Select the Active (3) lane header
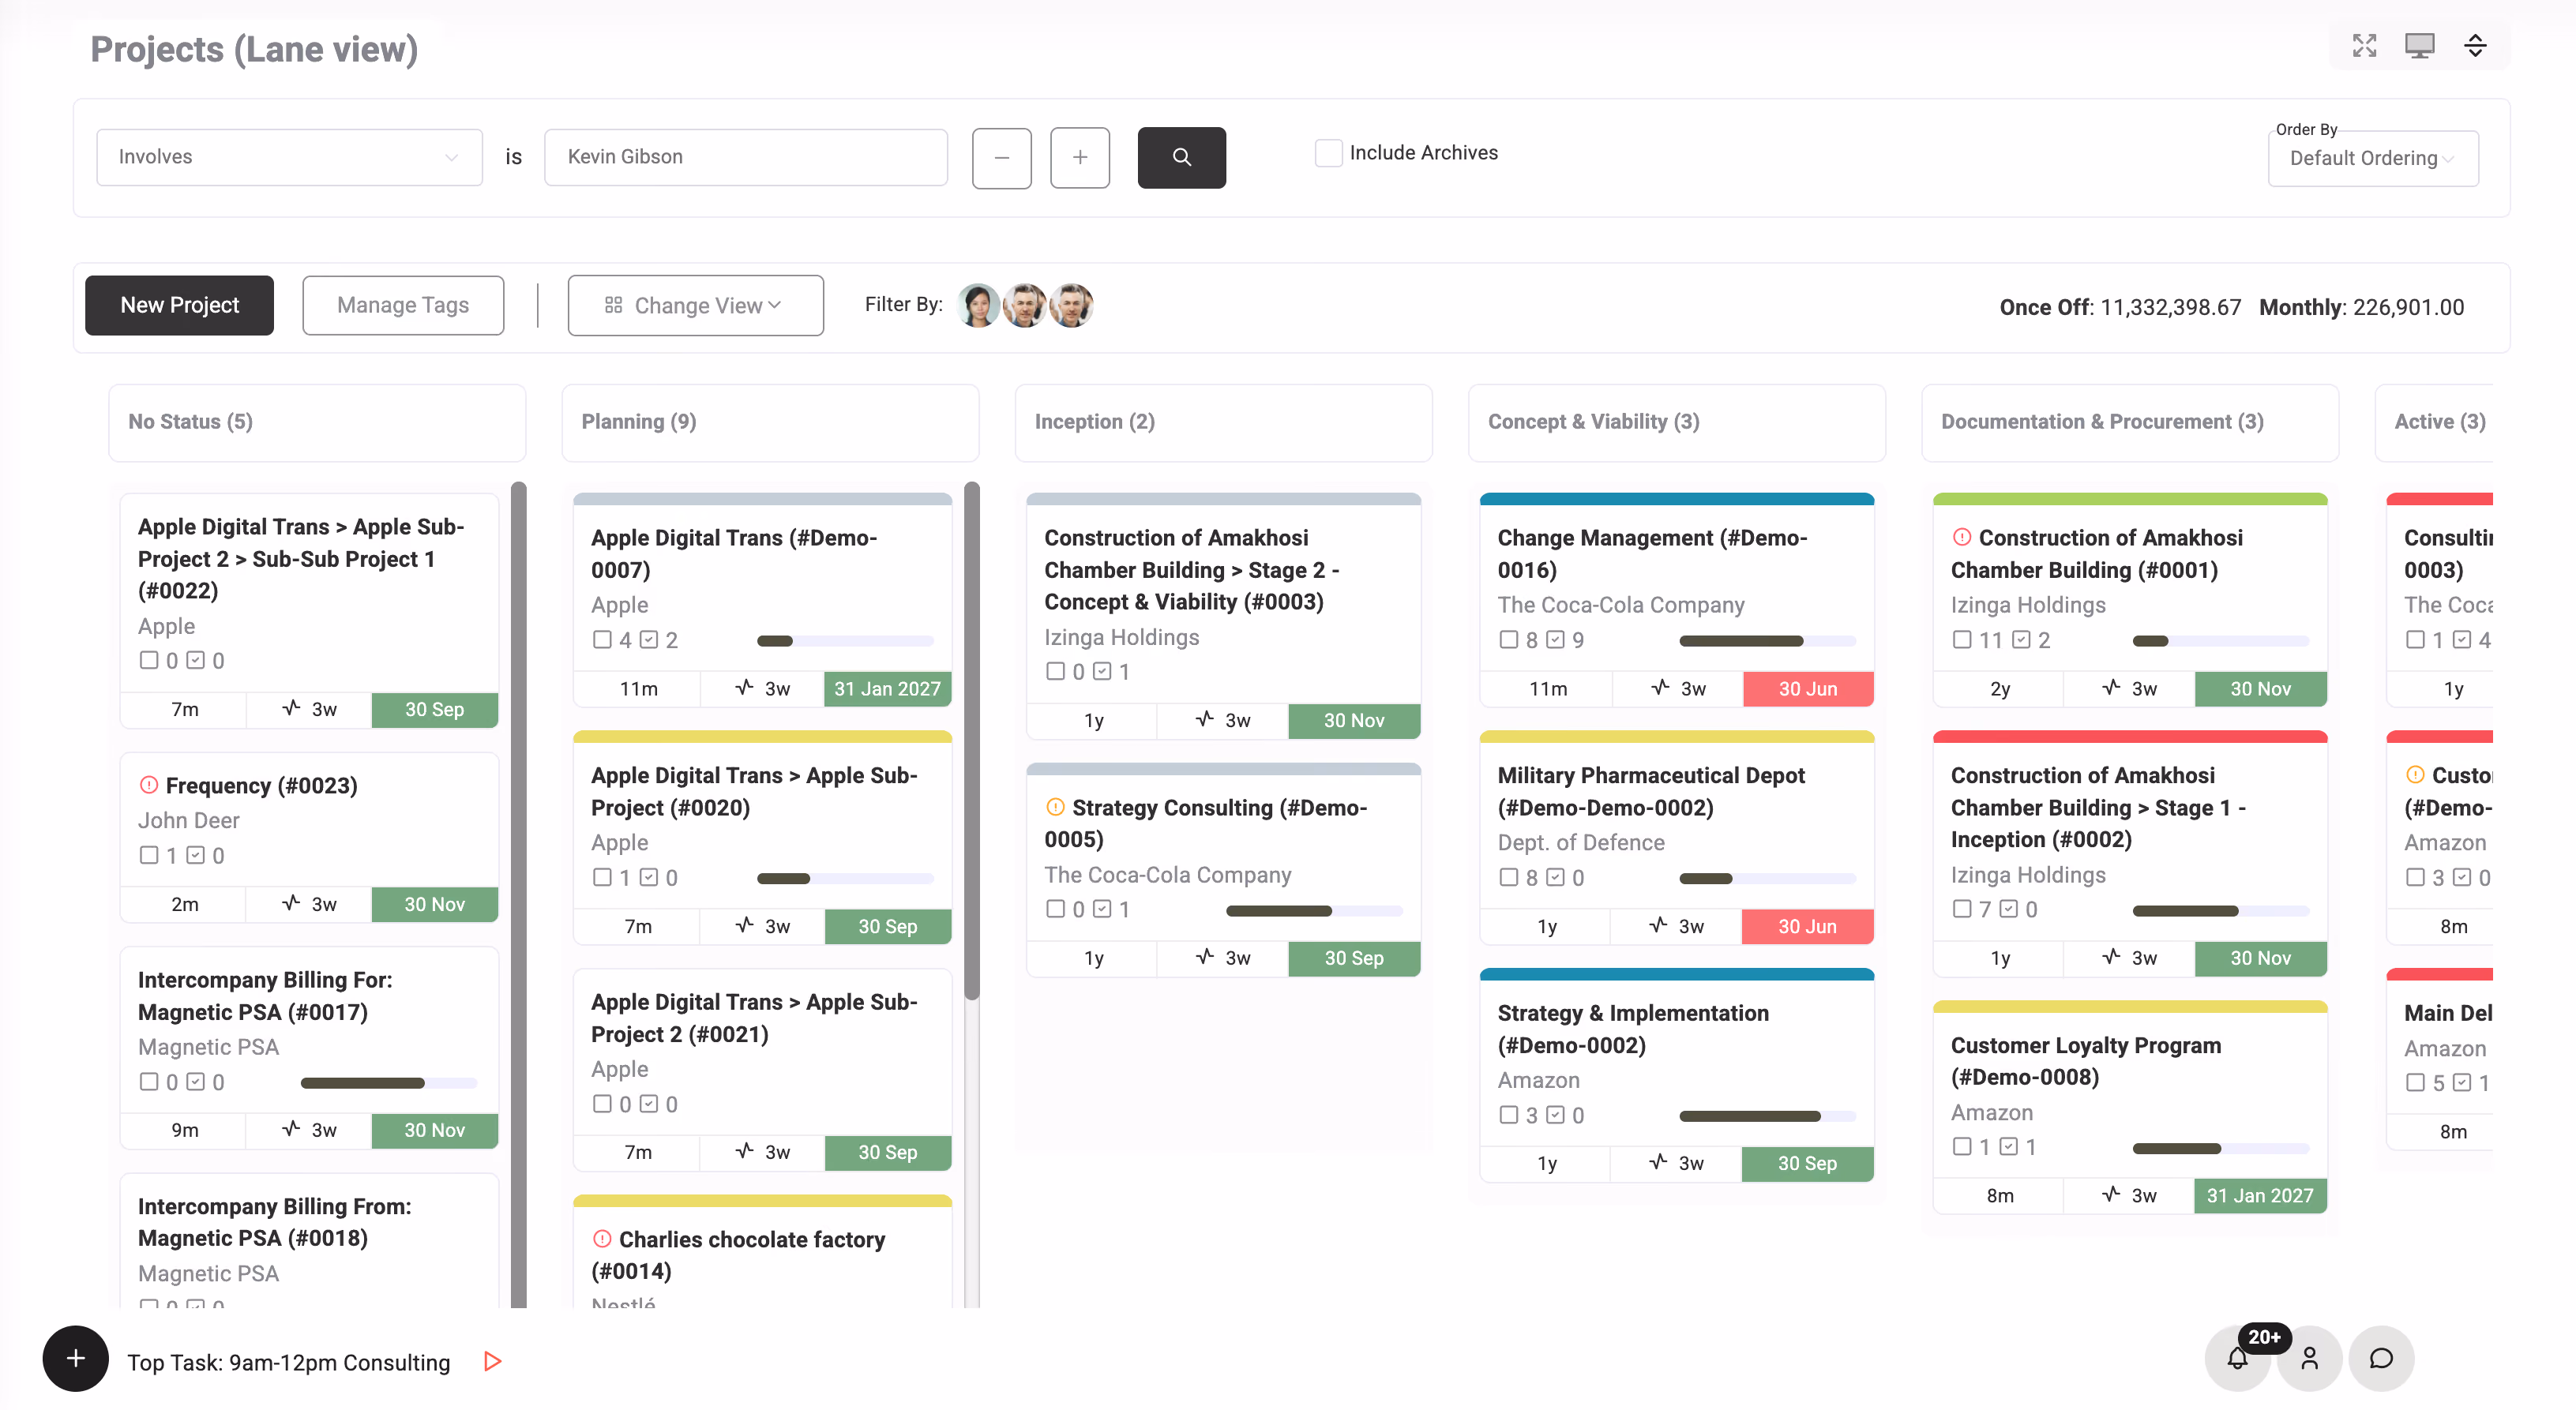This screenshot has width=2576, height=1410. pyautogui.click(x=2435, y=422)
